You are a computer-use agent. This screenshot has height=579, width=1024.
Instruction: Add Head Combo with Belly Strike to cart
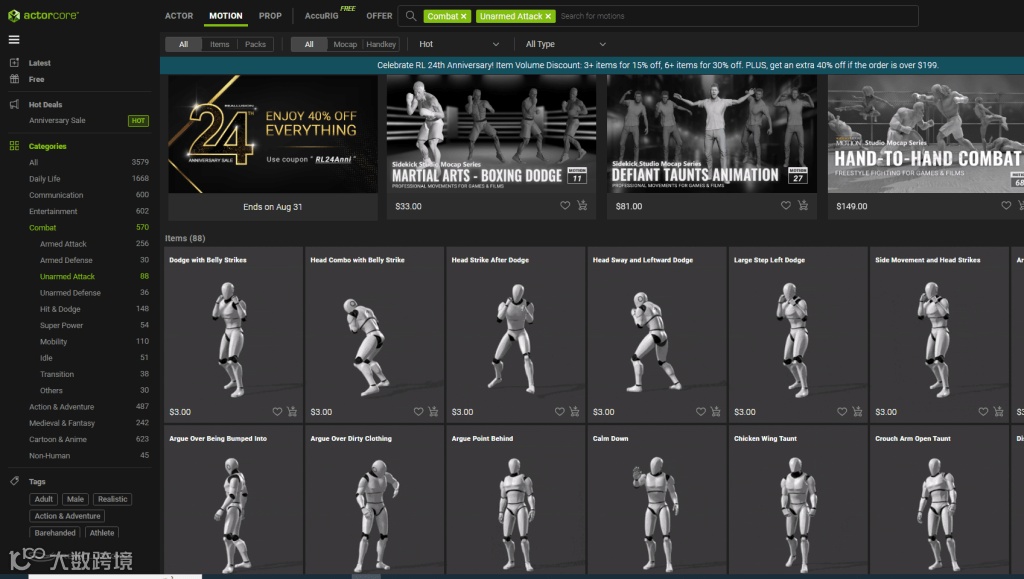pyautogui.click(x=433, y=412)
